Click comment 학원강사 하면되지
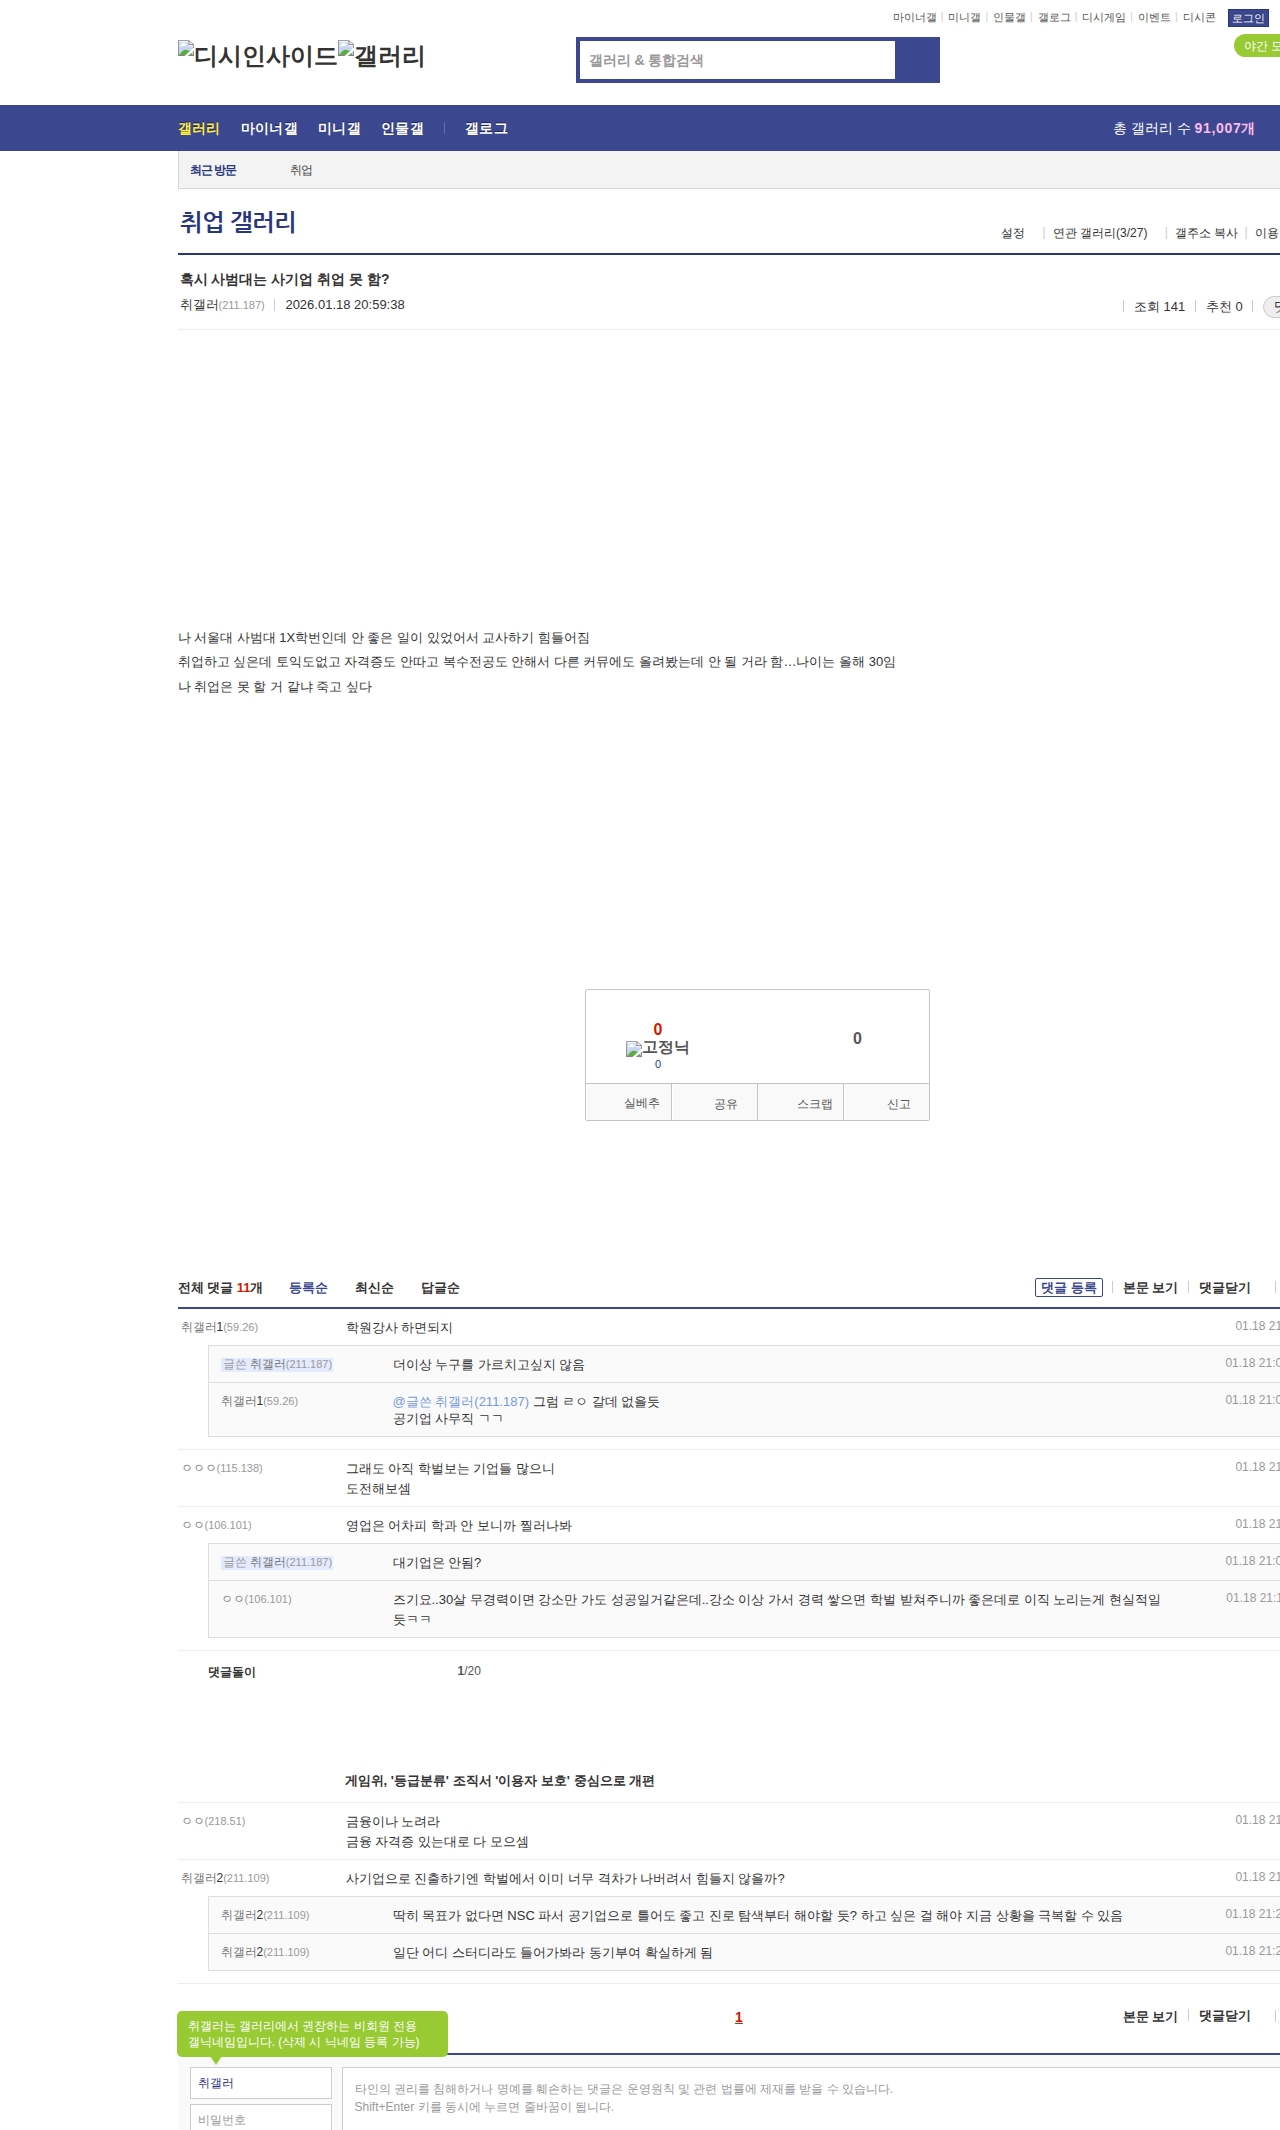The width and height of the screenshot is (1280, 2130). click(x=399, y=1328)
